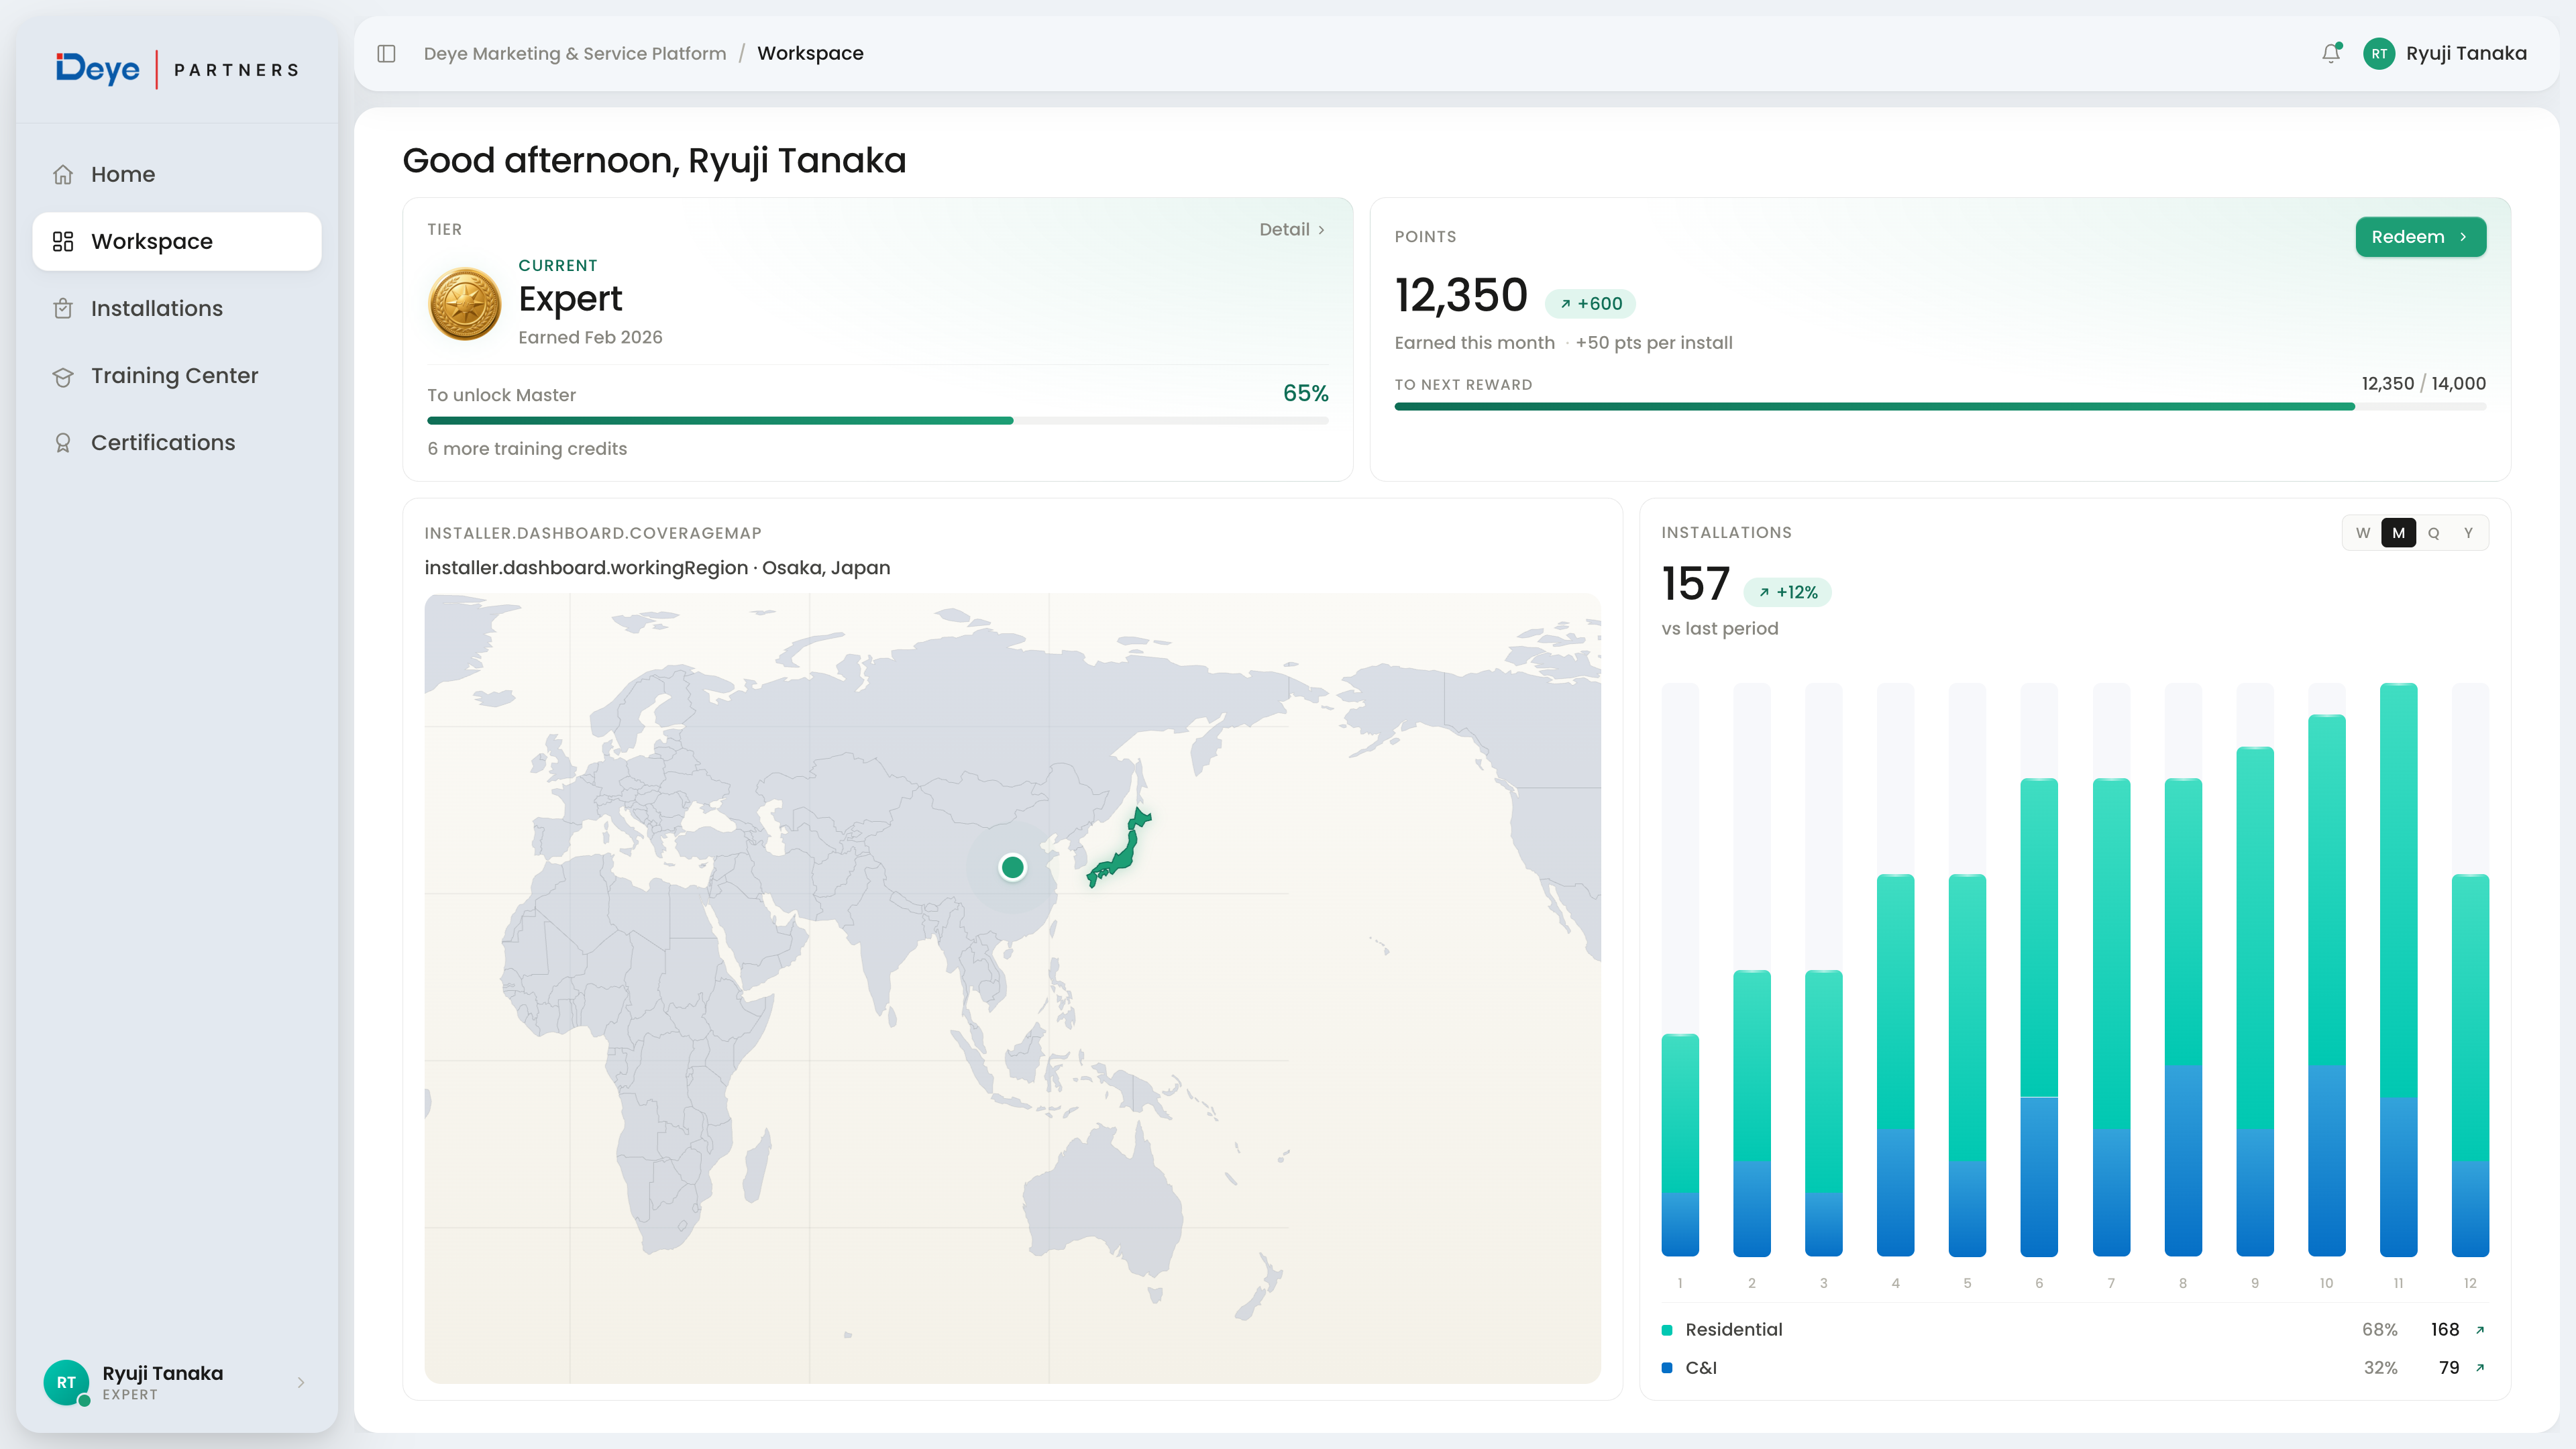
Task: Switch chart to Yearly (Y)
Action: tap(2468, 533)
